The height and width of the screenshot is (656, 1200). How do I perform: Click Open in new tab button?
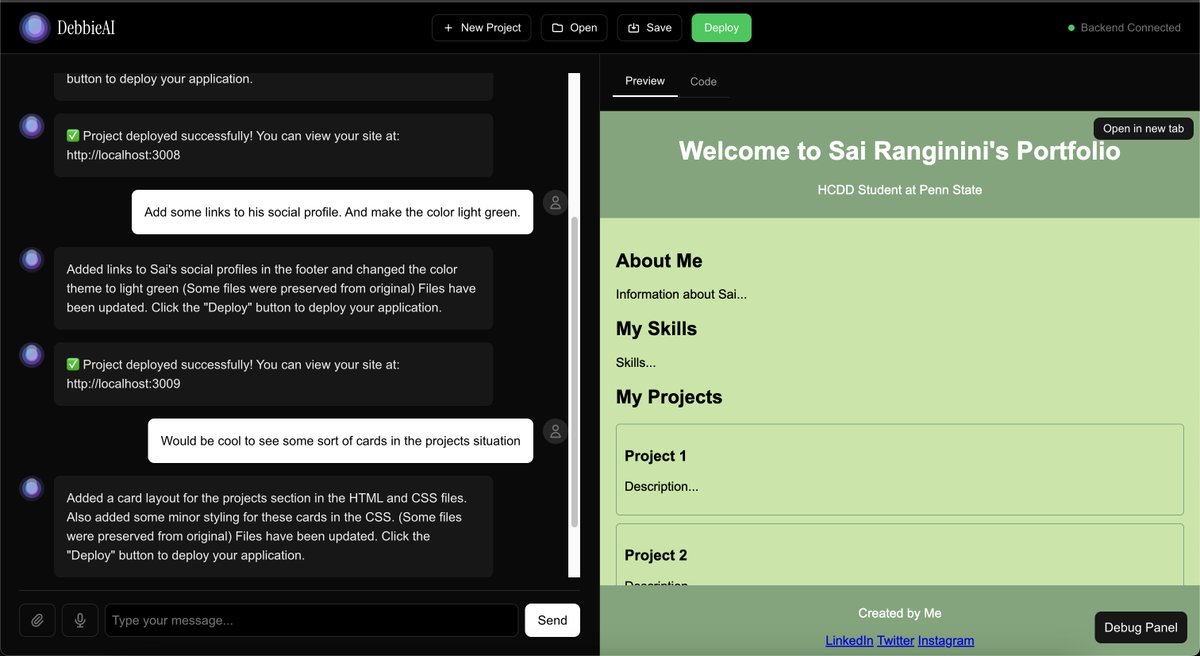[x=1143, y=128]
